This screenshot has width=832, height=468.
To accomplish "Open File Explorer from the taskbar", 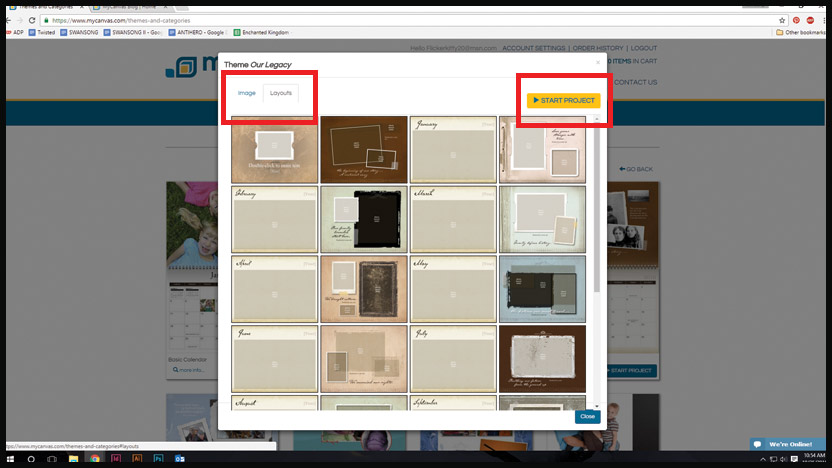I will pos(73,458).
